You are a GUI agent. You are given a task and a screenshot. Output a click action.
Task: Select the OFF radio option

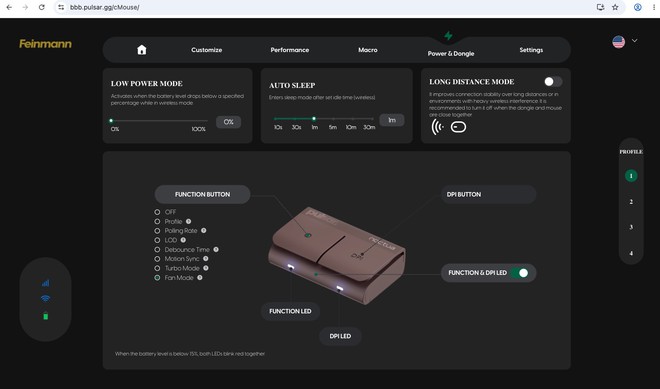point(157,212)
